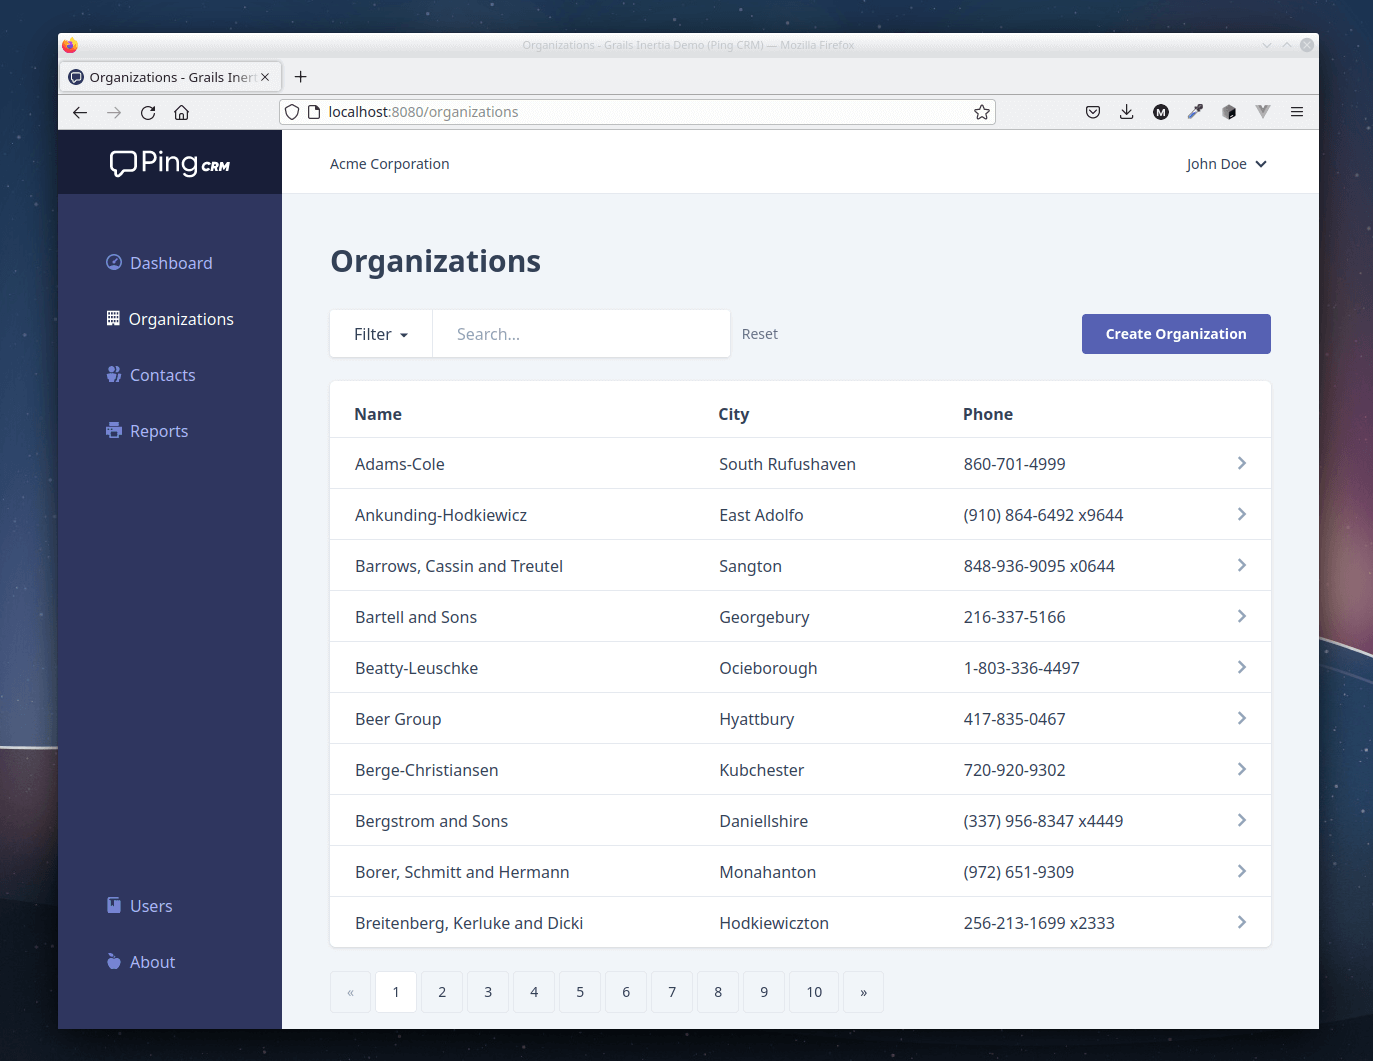Open a new tab with the plus icon
Screen dimensions: 1373x1061
click(x=300, y=77)
